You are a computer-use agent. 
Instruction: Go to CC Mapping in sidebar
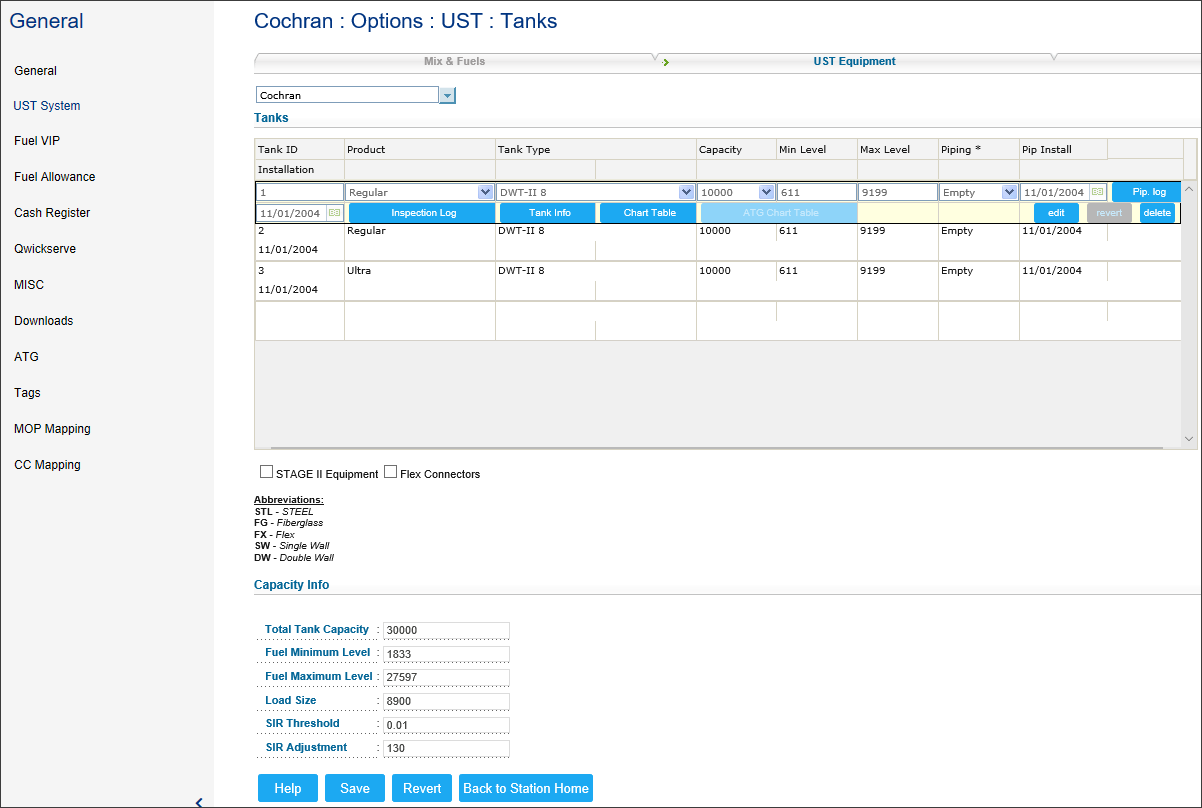pyautogui.click(x=47, y=465)
